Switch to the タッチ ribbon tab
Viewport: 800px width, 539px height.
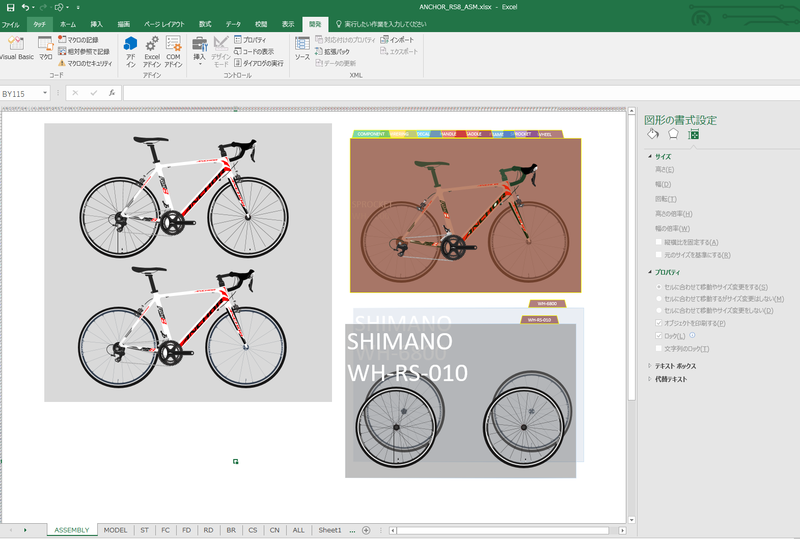coord(39,24)
